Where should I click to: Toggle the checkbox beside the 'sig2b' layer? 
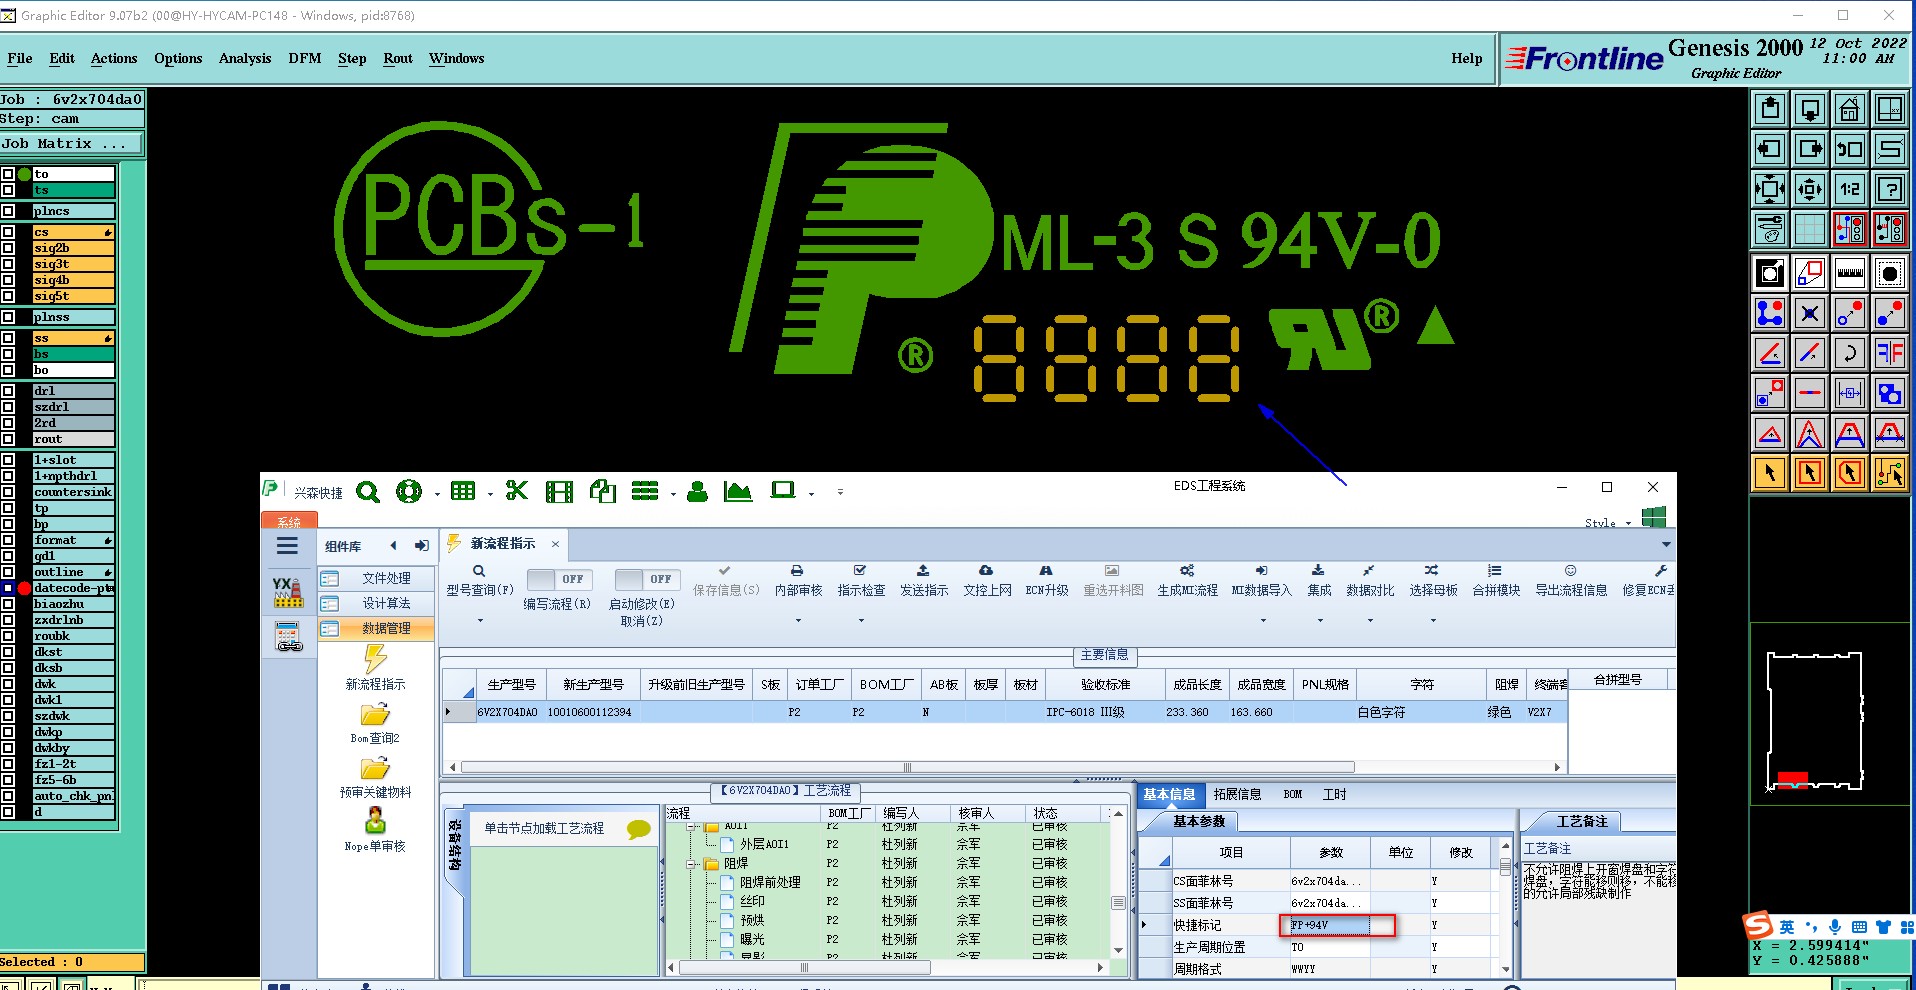pos(8,248)
